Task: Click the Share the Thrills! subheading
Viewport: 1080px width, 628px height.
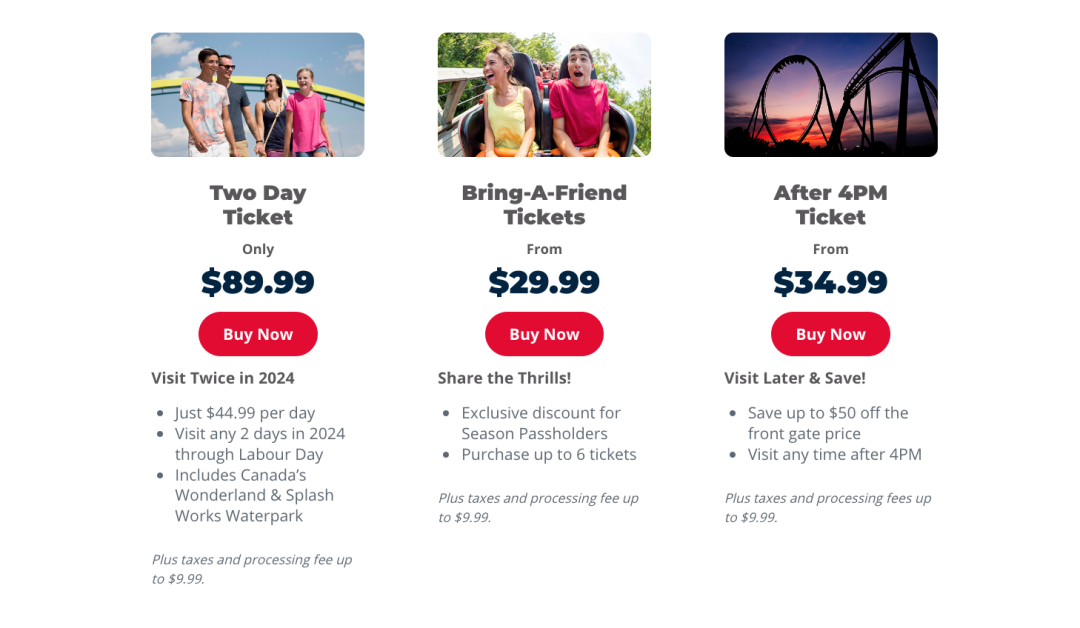Action: (504, 378)
